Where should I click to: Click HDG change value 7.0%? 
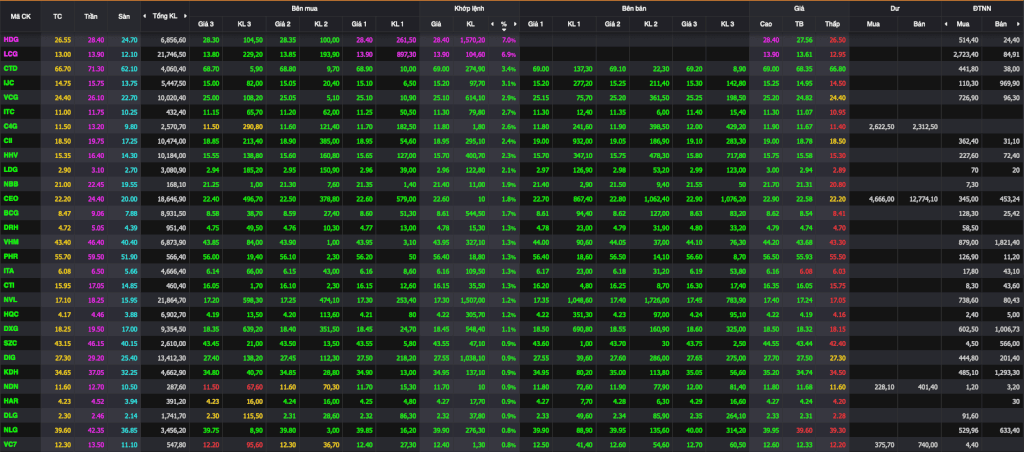pyautogui.click(x=509, y=40)
